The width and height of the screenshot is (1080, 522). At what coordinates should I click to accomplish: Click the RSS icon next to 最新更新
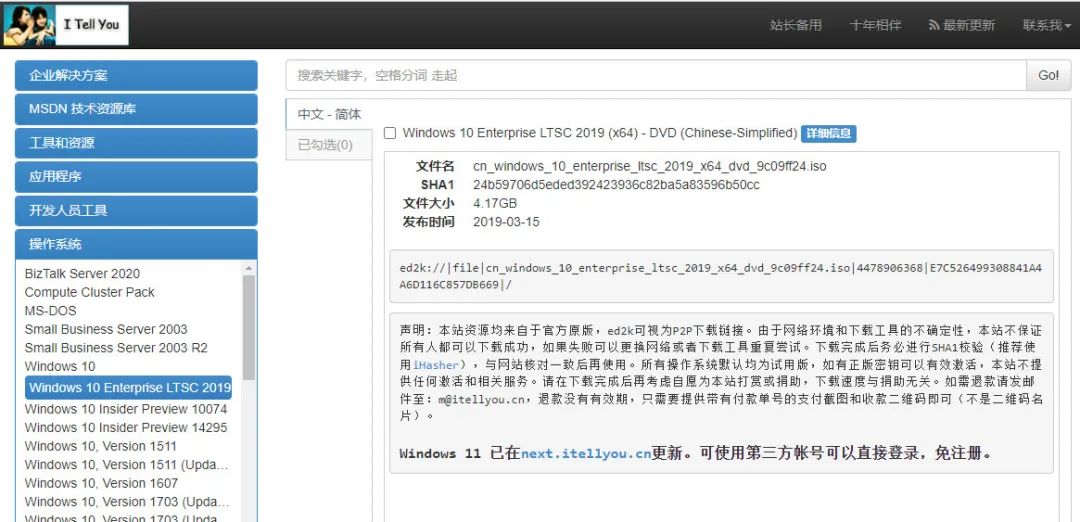(x=934, y=25)
